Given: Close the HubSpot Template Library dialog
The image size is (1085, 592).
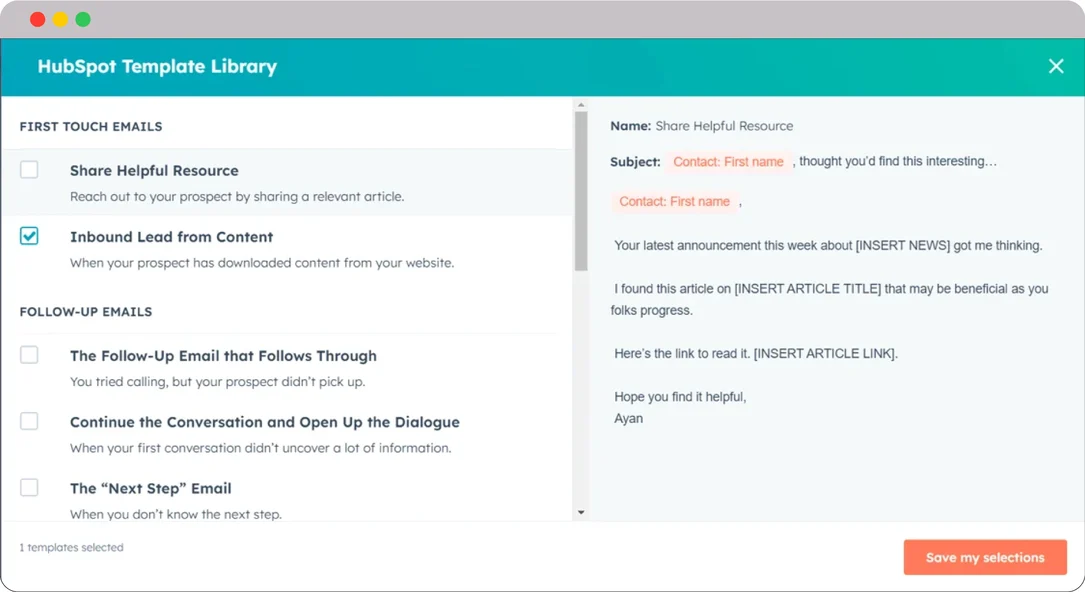Looking at the screenshot, I should 1056,66.
